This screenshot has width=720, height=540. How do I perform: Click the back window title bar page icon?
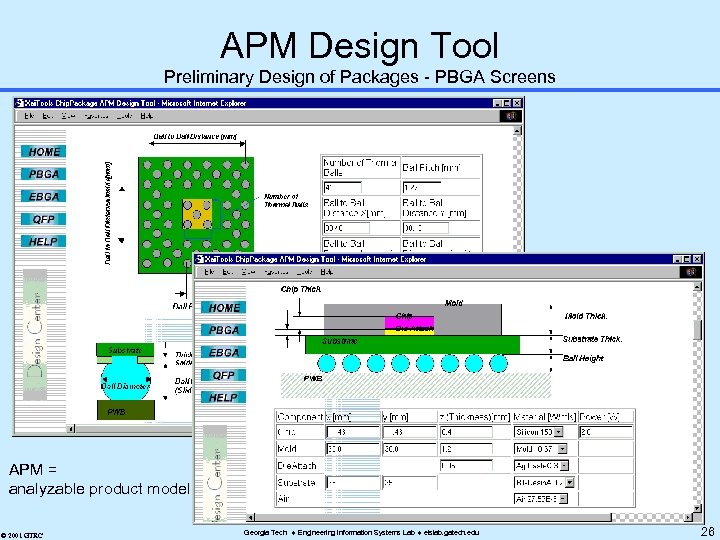[x=19, y=103]
